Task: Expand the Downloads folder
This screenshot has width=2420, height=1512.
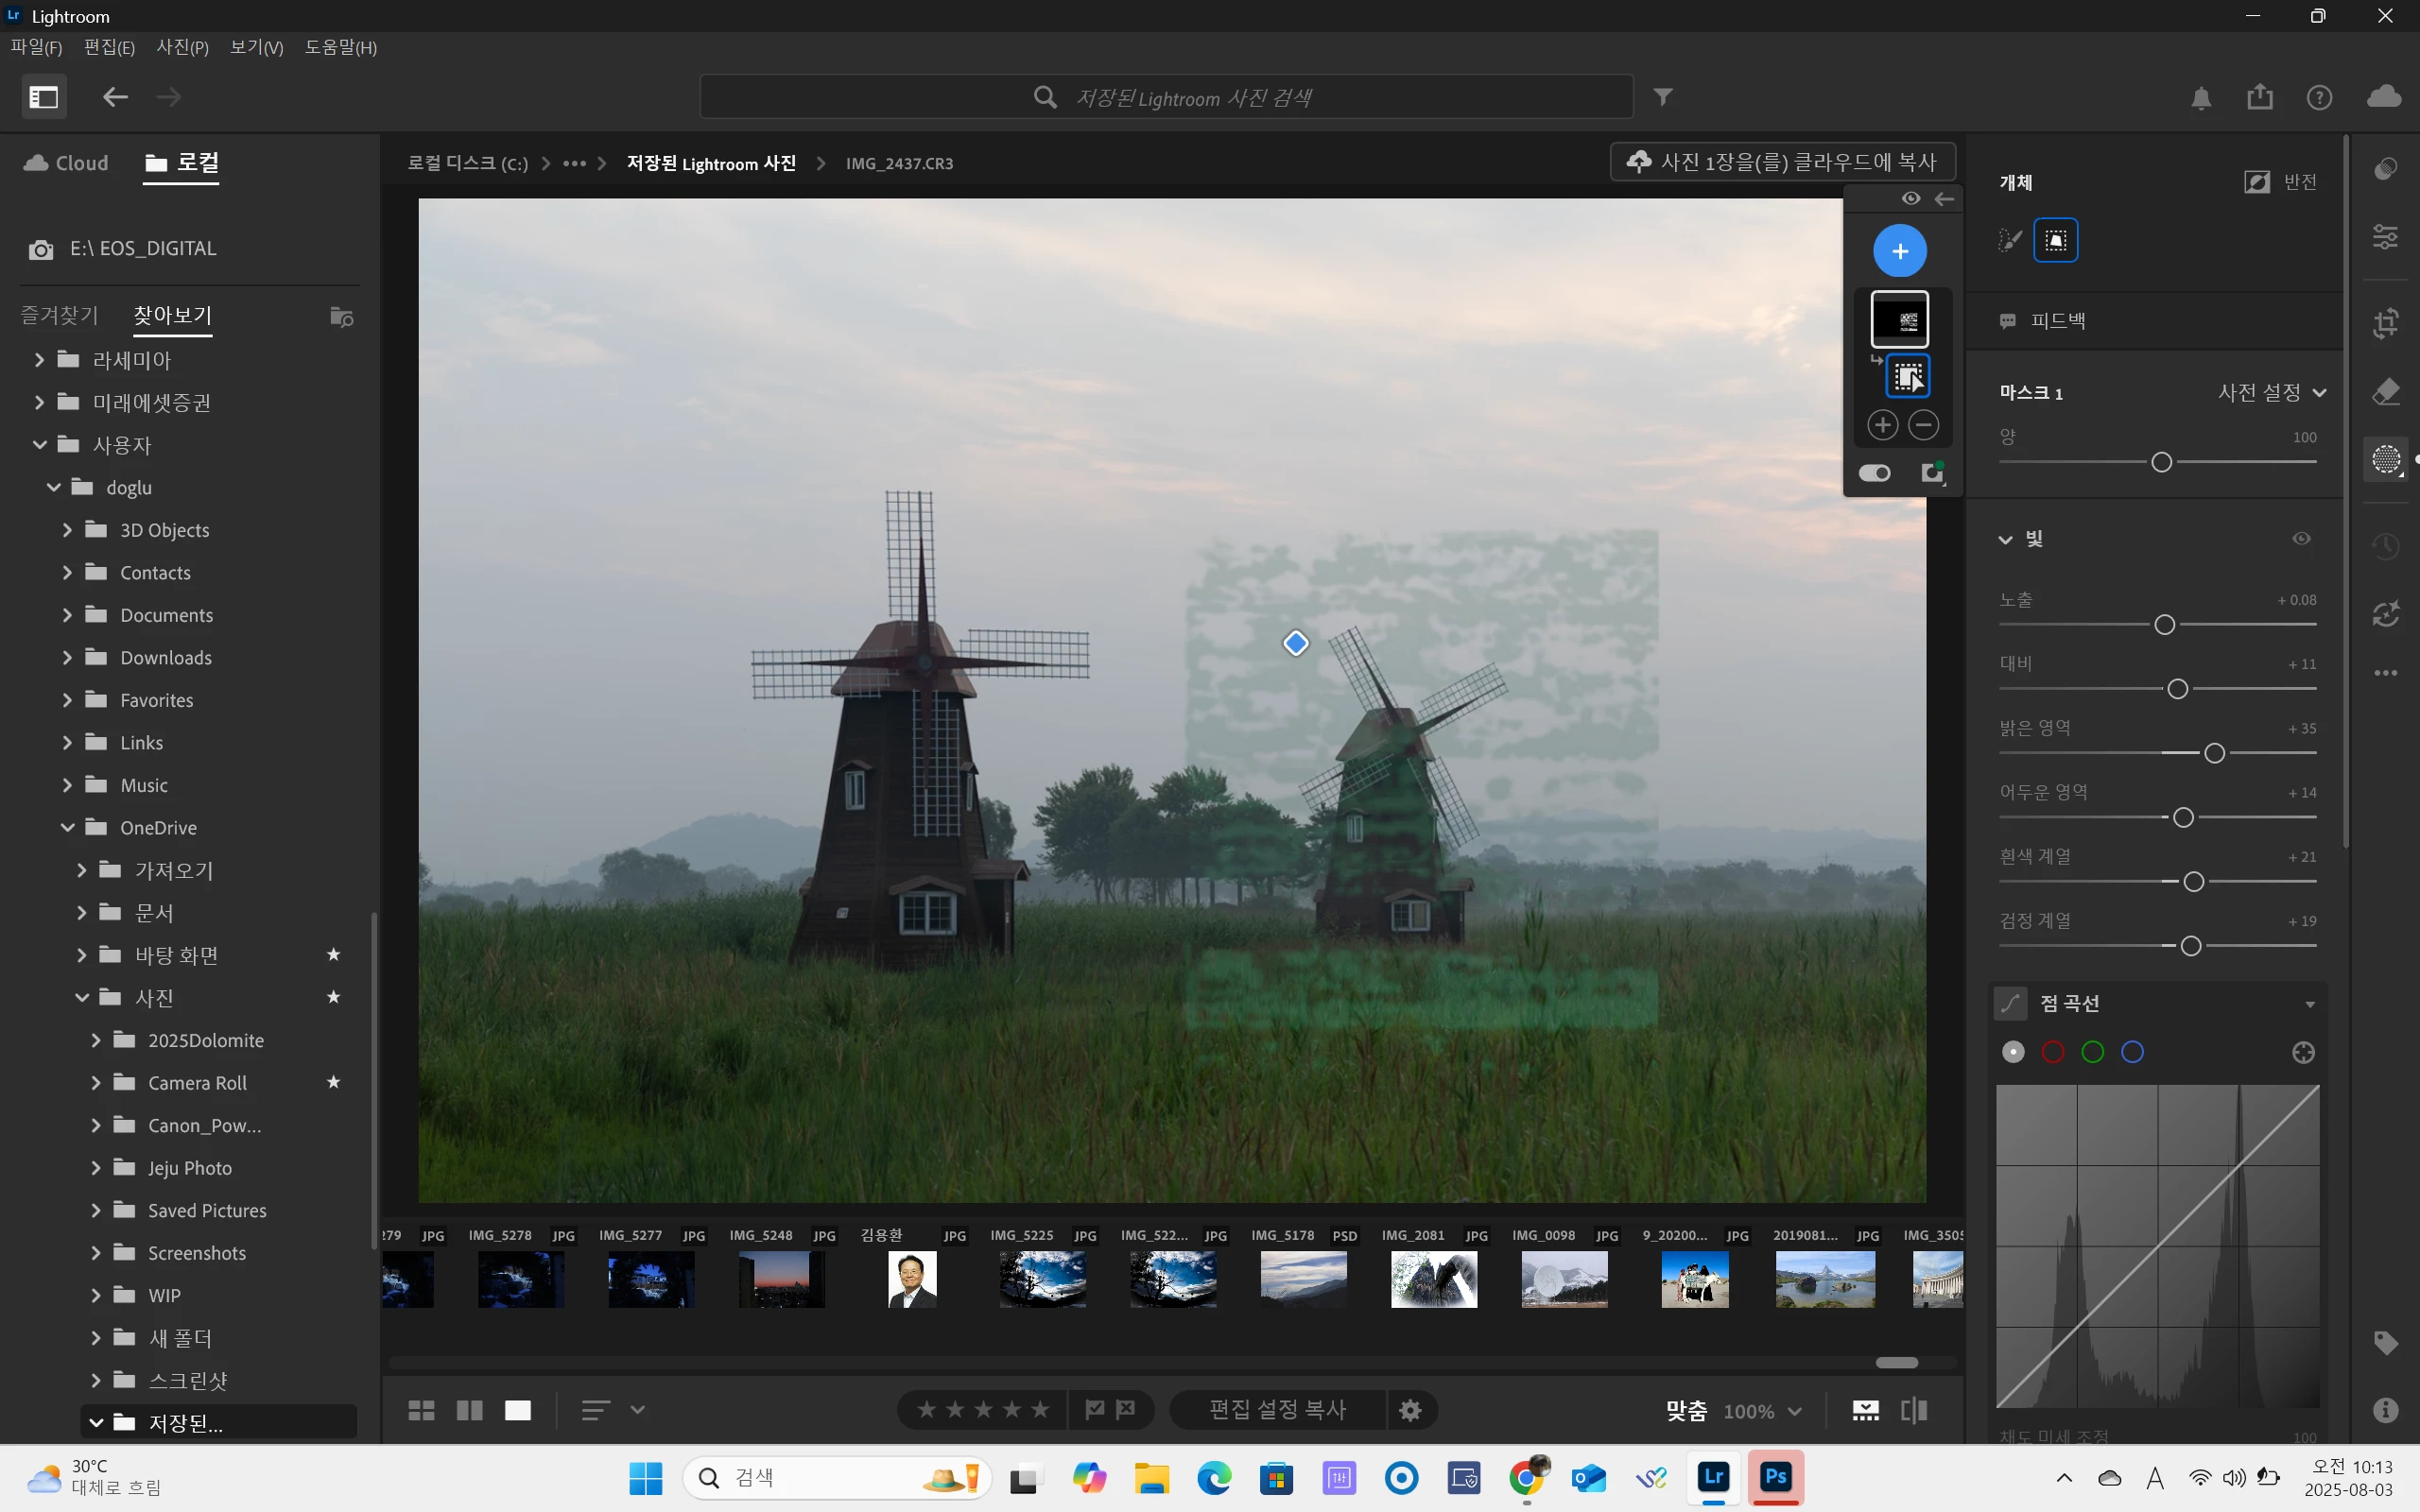Action: tap(67, 658)
